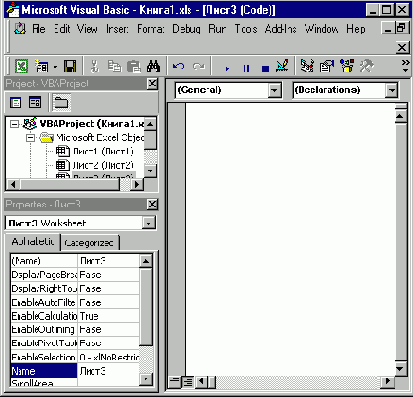Open the (General) object dropdown
Viewport: 413px width, 397px height.
coord(275,90)
